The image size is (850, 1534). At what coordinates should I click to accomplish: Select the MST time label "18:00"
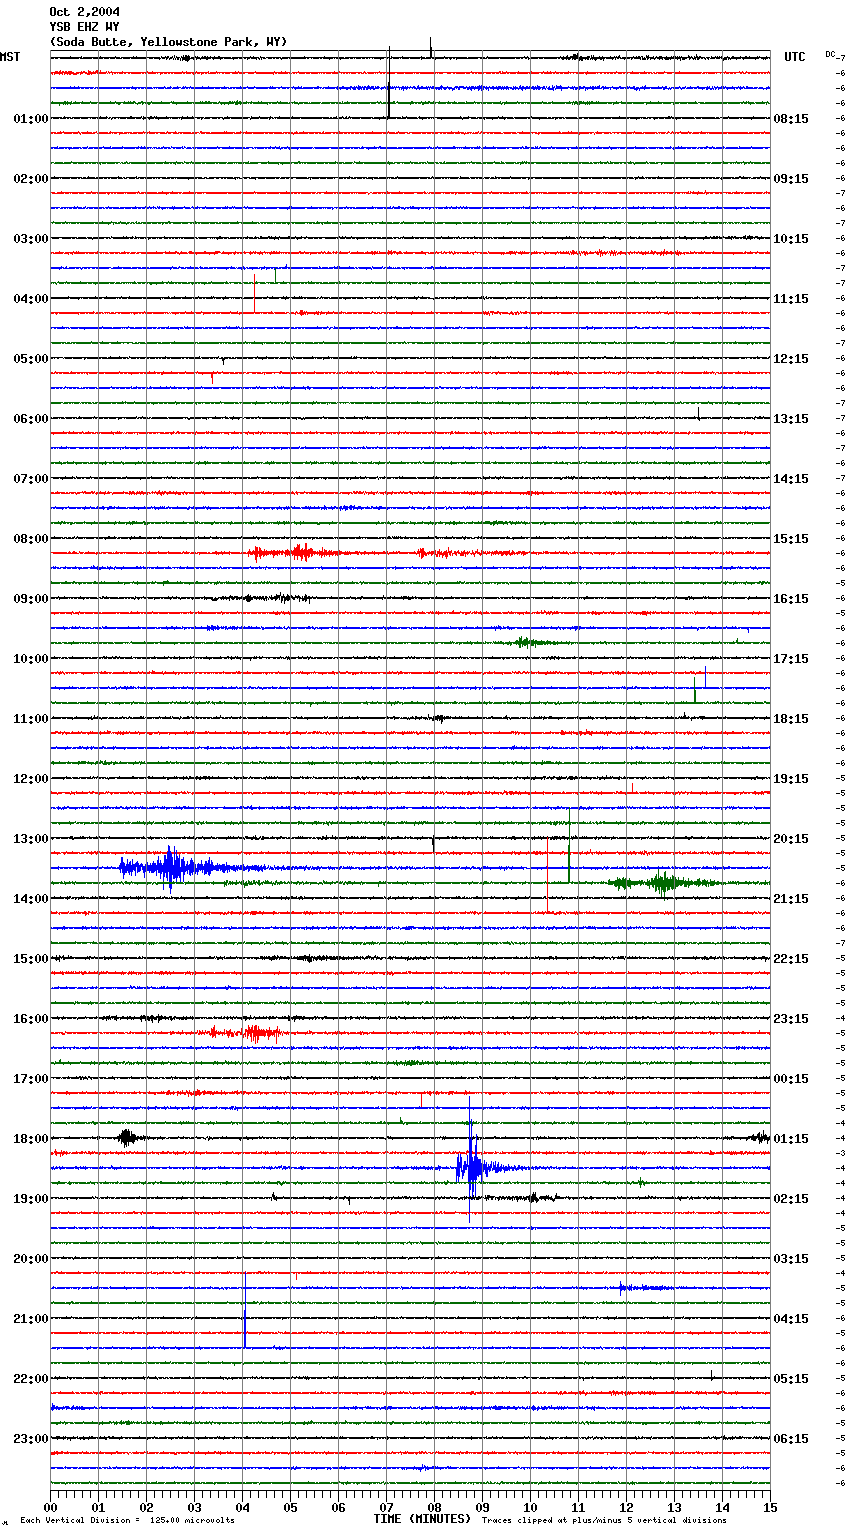pos(31,1139)
